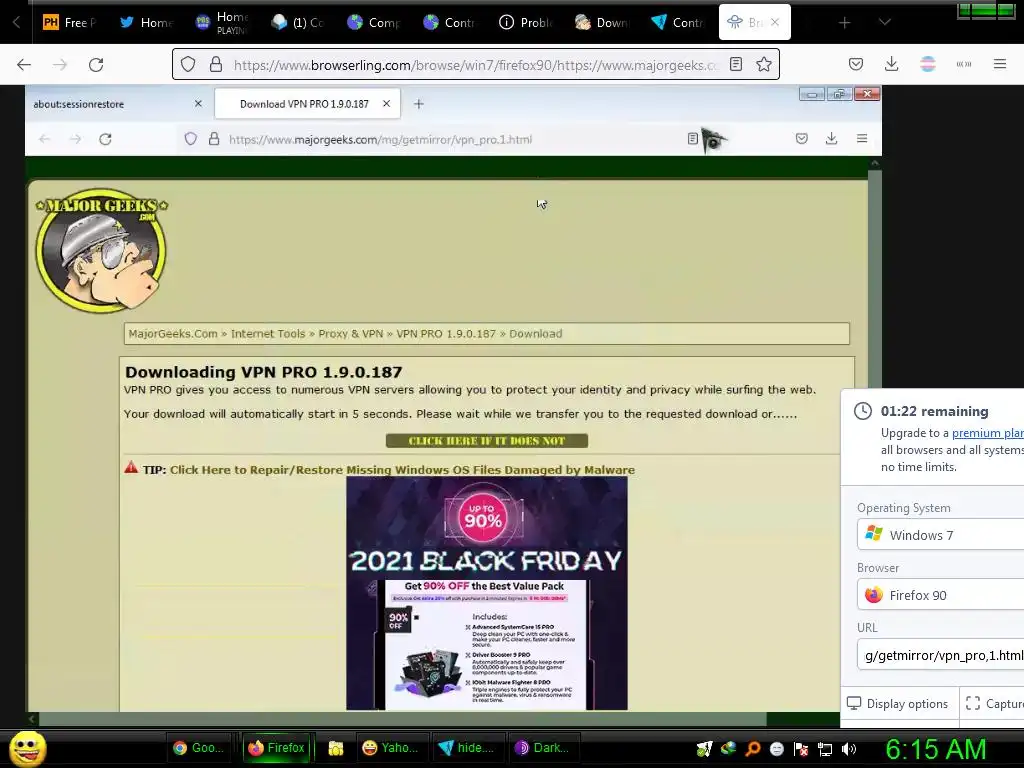The width and height of the screenshot is (1024, 768).
Task: Close the Download VPN PRO inner tab
Action: coord(387,103)
